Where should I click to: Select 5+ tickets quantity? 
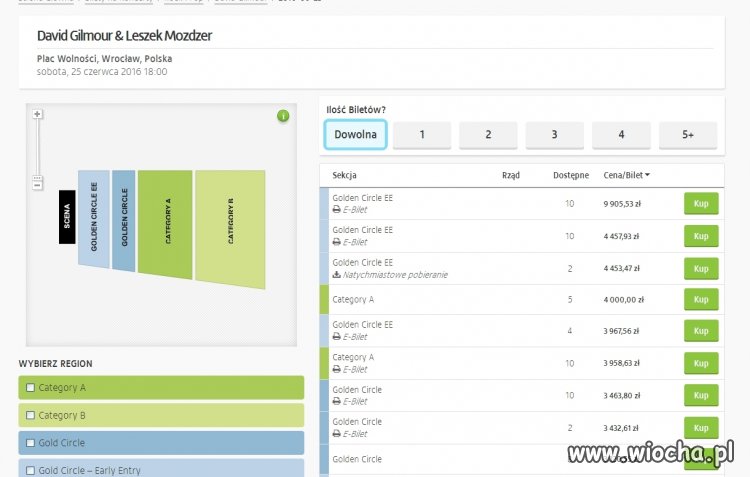point(688,135)
